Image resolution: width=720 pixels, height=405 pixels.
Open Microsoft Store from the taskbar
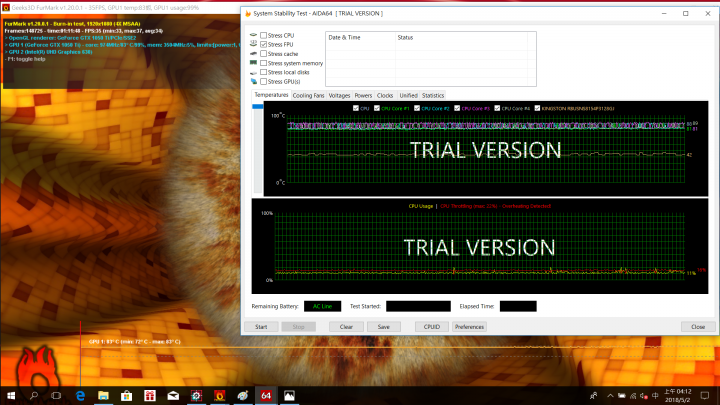(127, 395)
